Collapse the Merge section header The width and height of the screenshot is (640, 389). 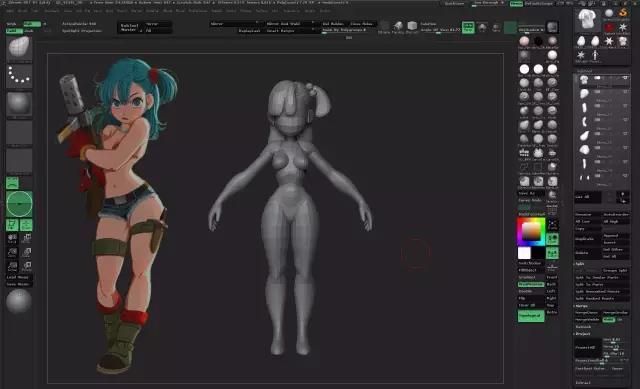pos(582,306)
